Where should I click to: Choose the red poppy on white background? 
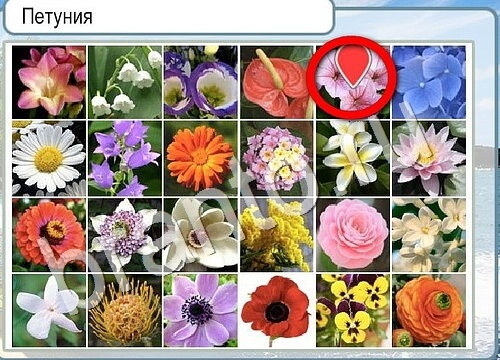pos(277,311)
